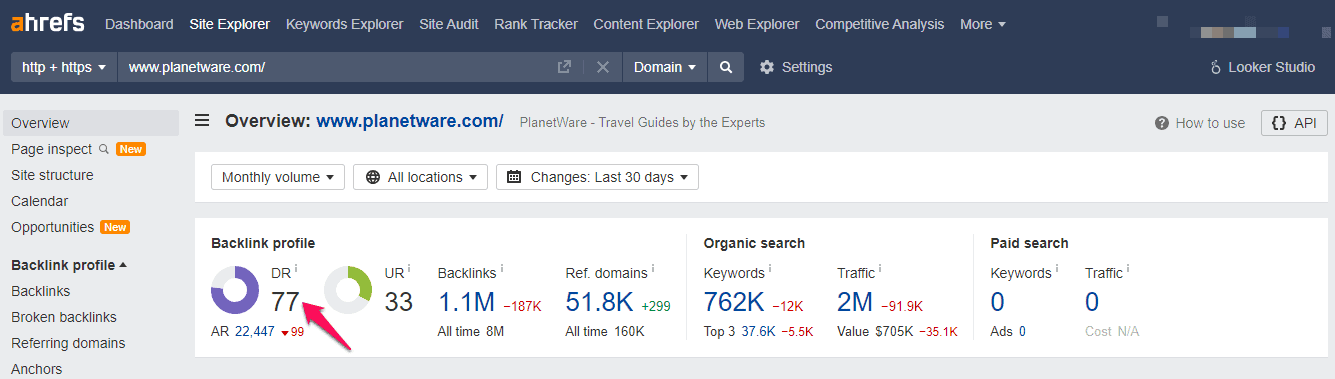The width and height of the screenshot is (1335, 379).
Task: Click Paid search Traffic info icon
Action: [1129, 268]
